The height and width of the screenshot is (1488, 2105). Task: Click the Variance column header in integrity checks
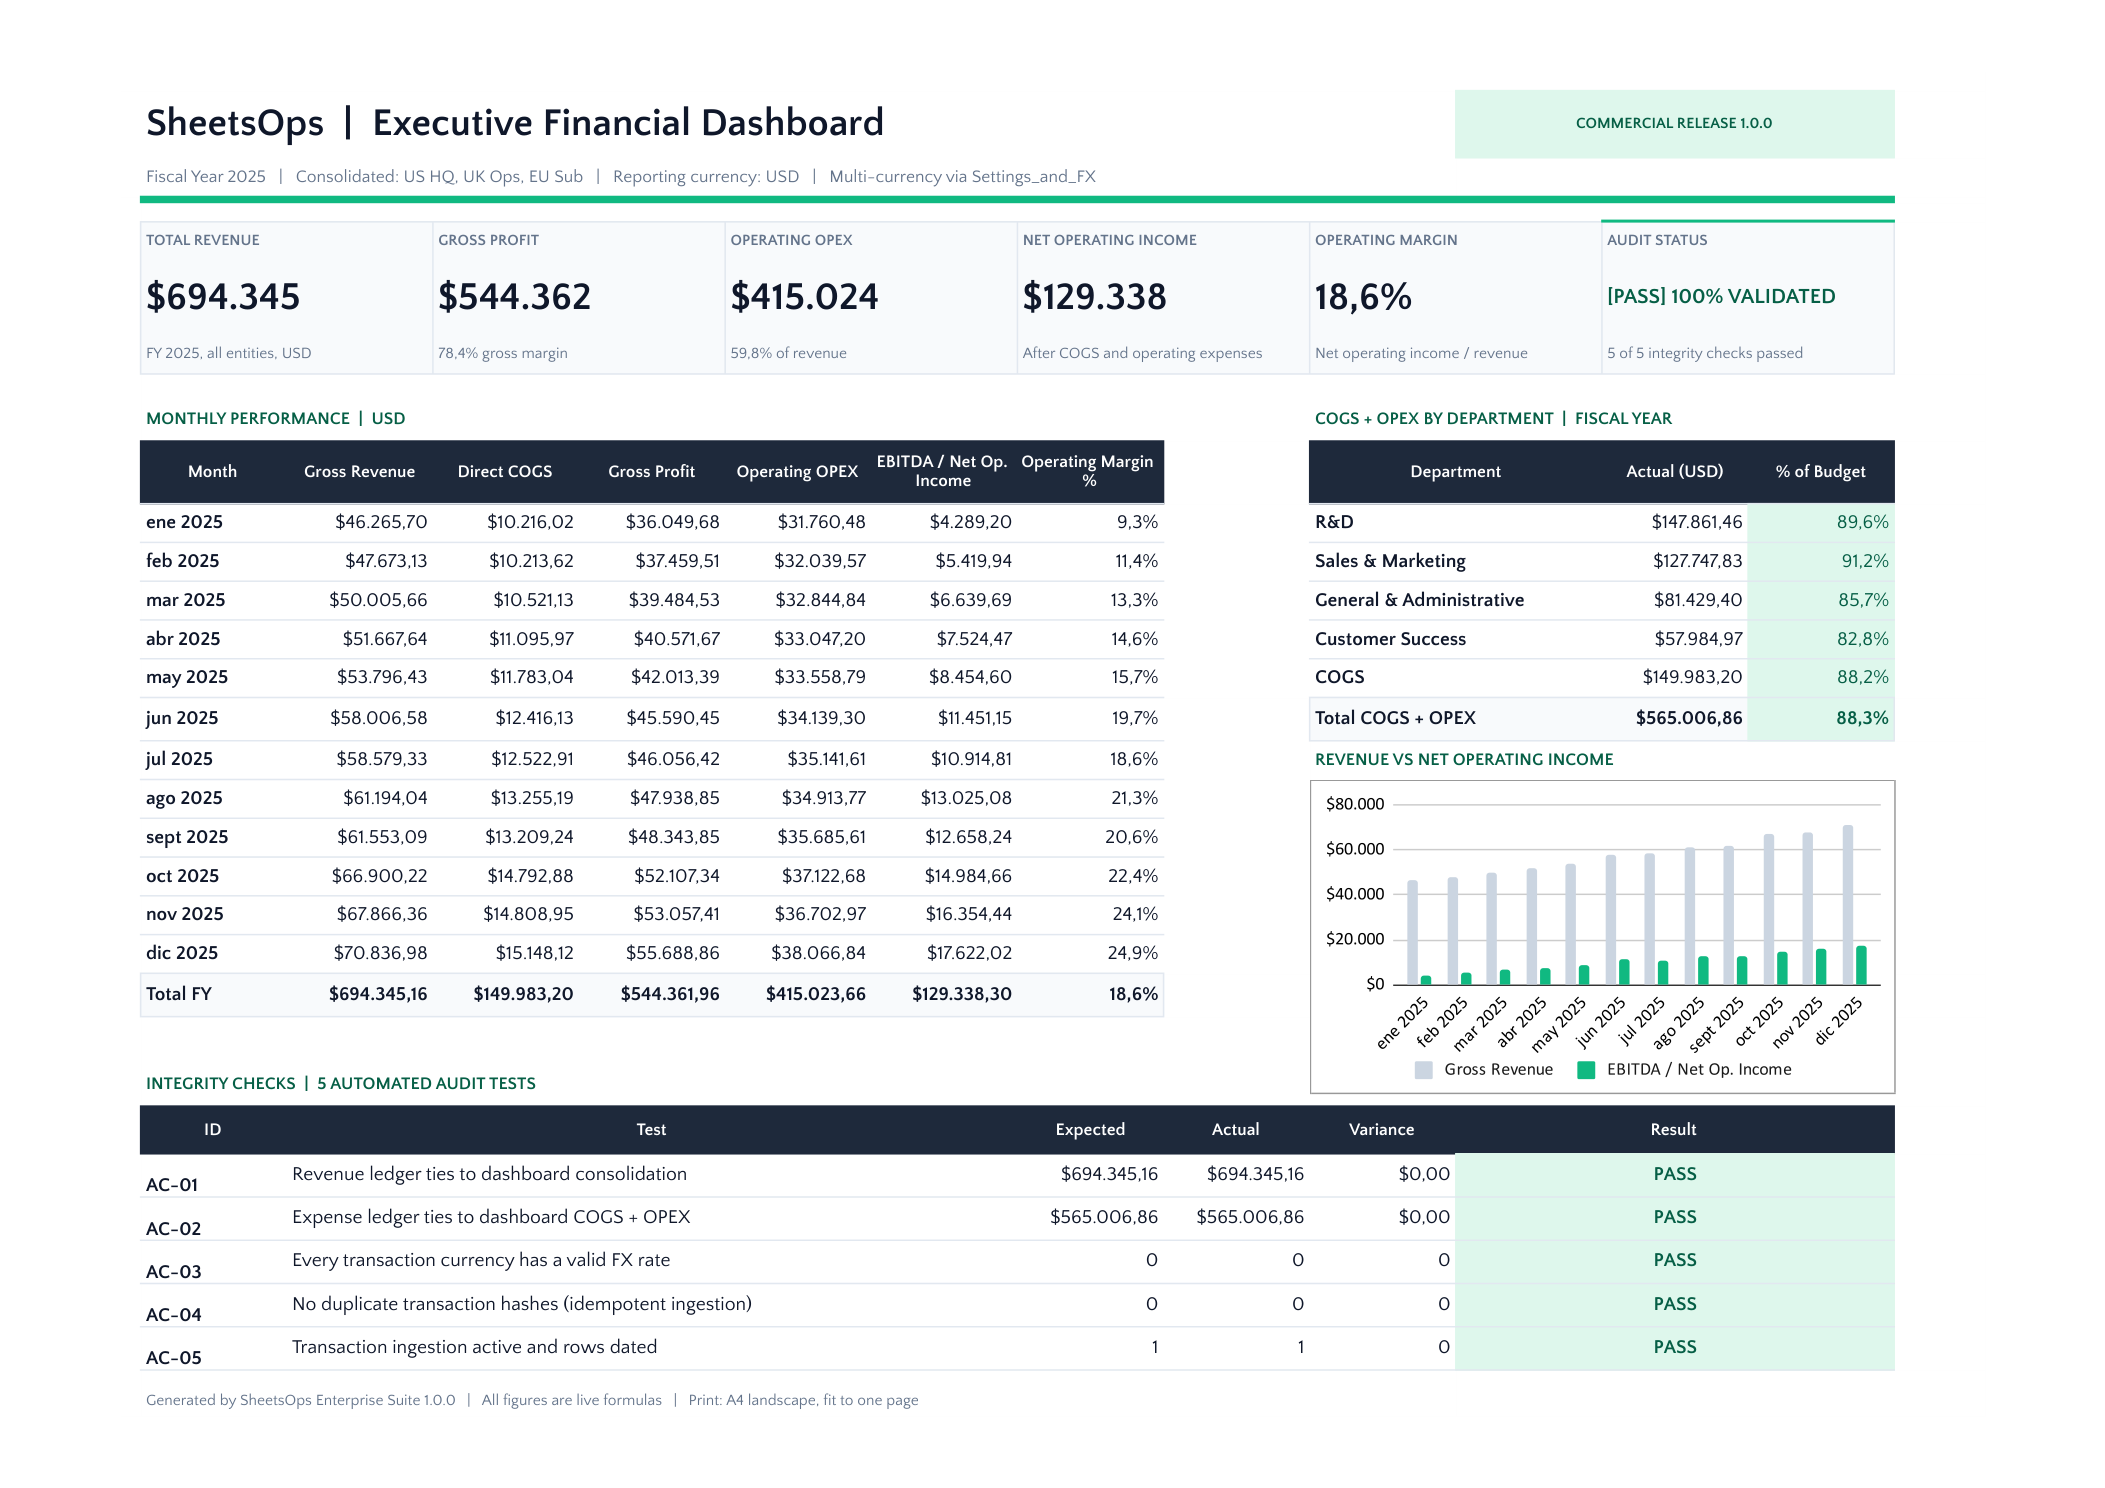pos(1381,1129)
